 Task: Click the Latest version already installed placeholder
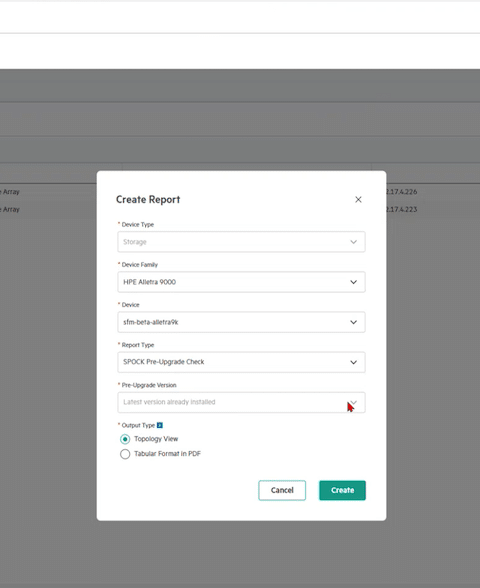169,402
